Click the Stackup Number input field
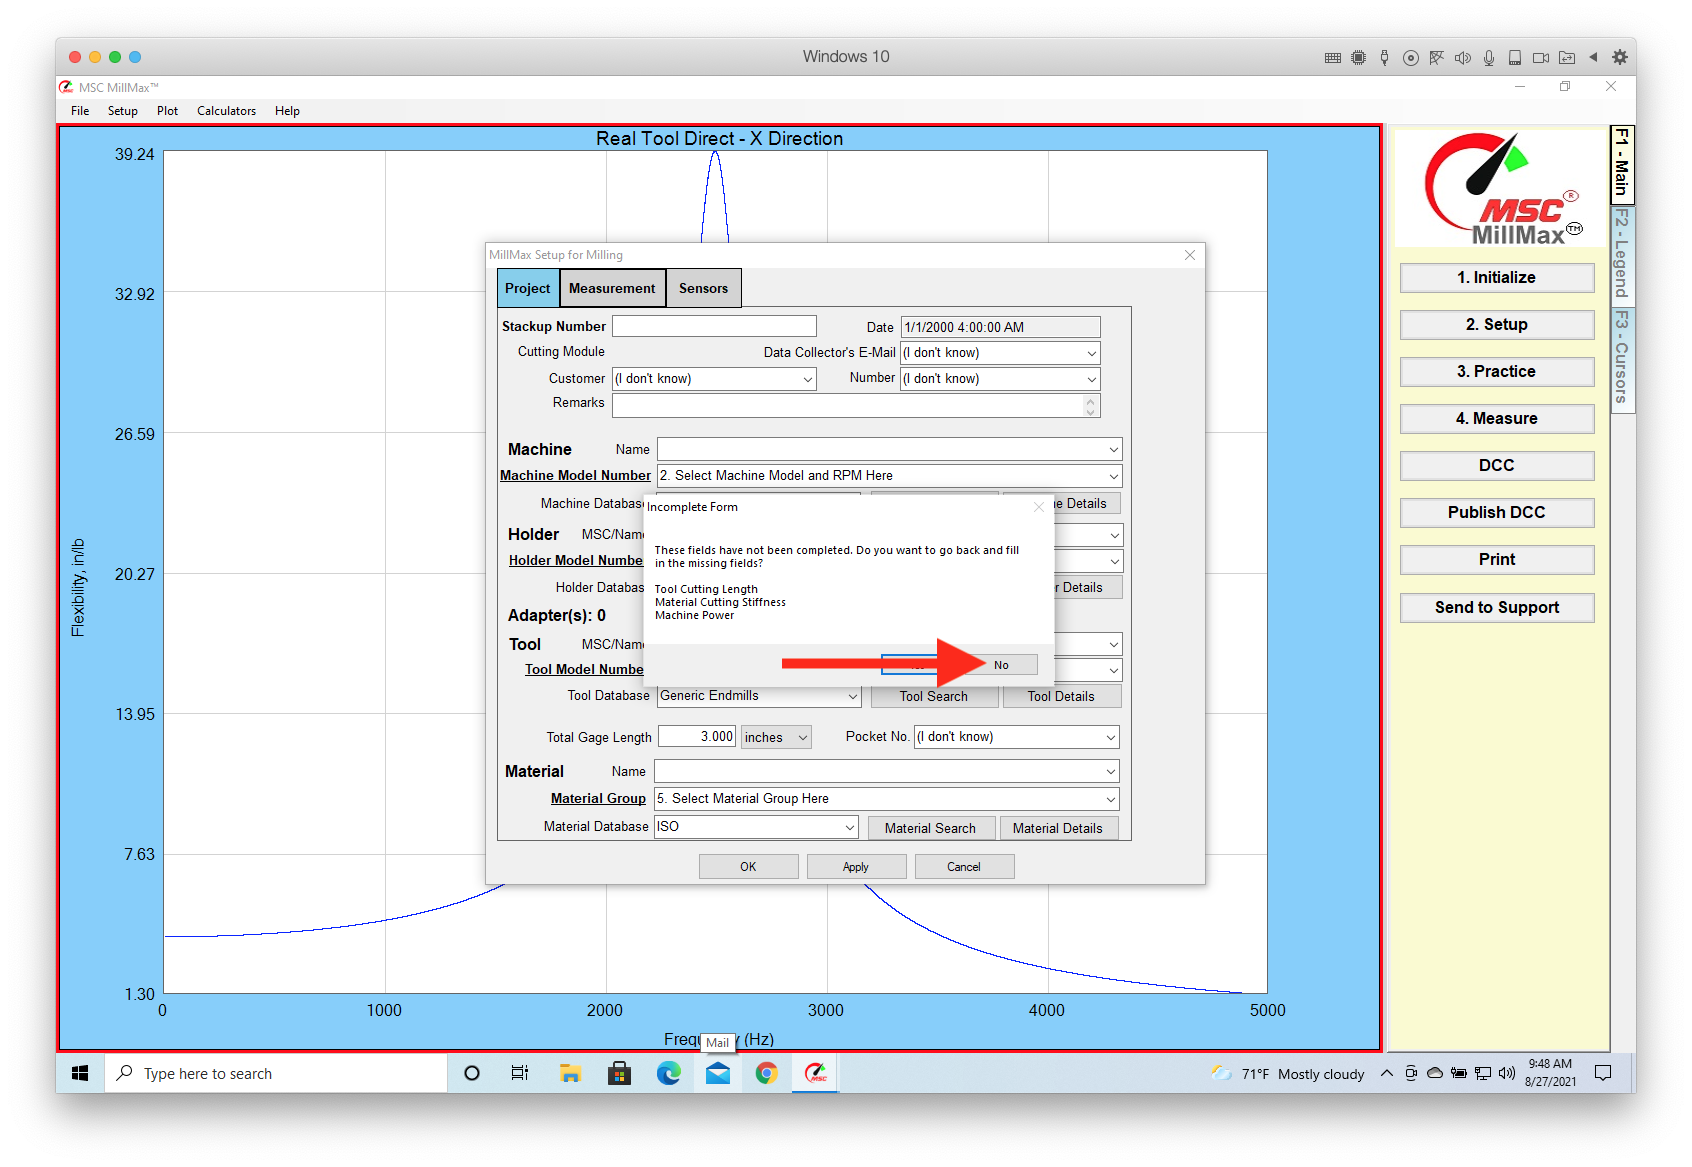 (714, 327)
